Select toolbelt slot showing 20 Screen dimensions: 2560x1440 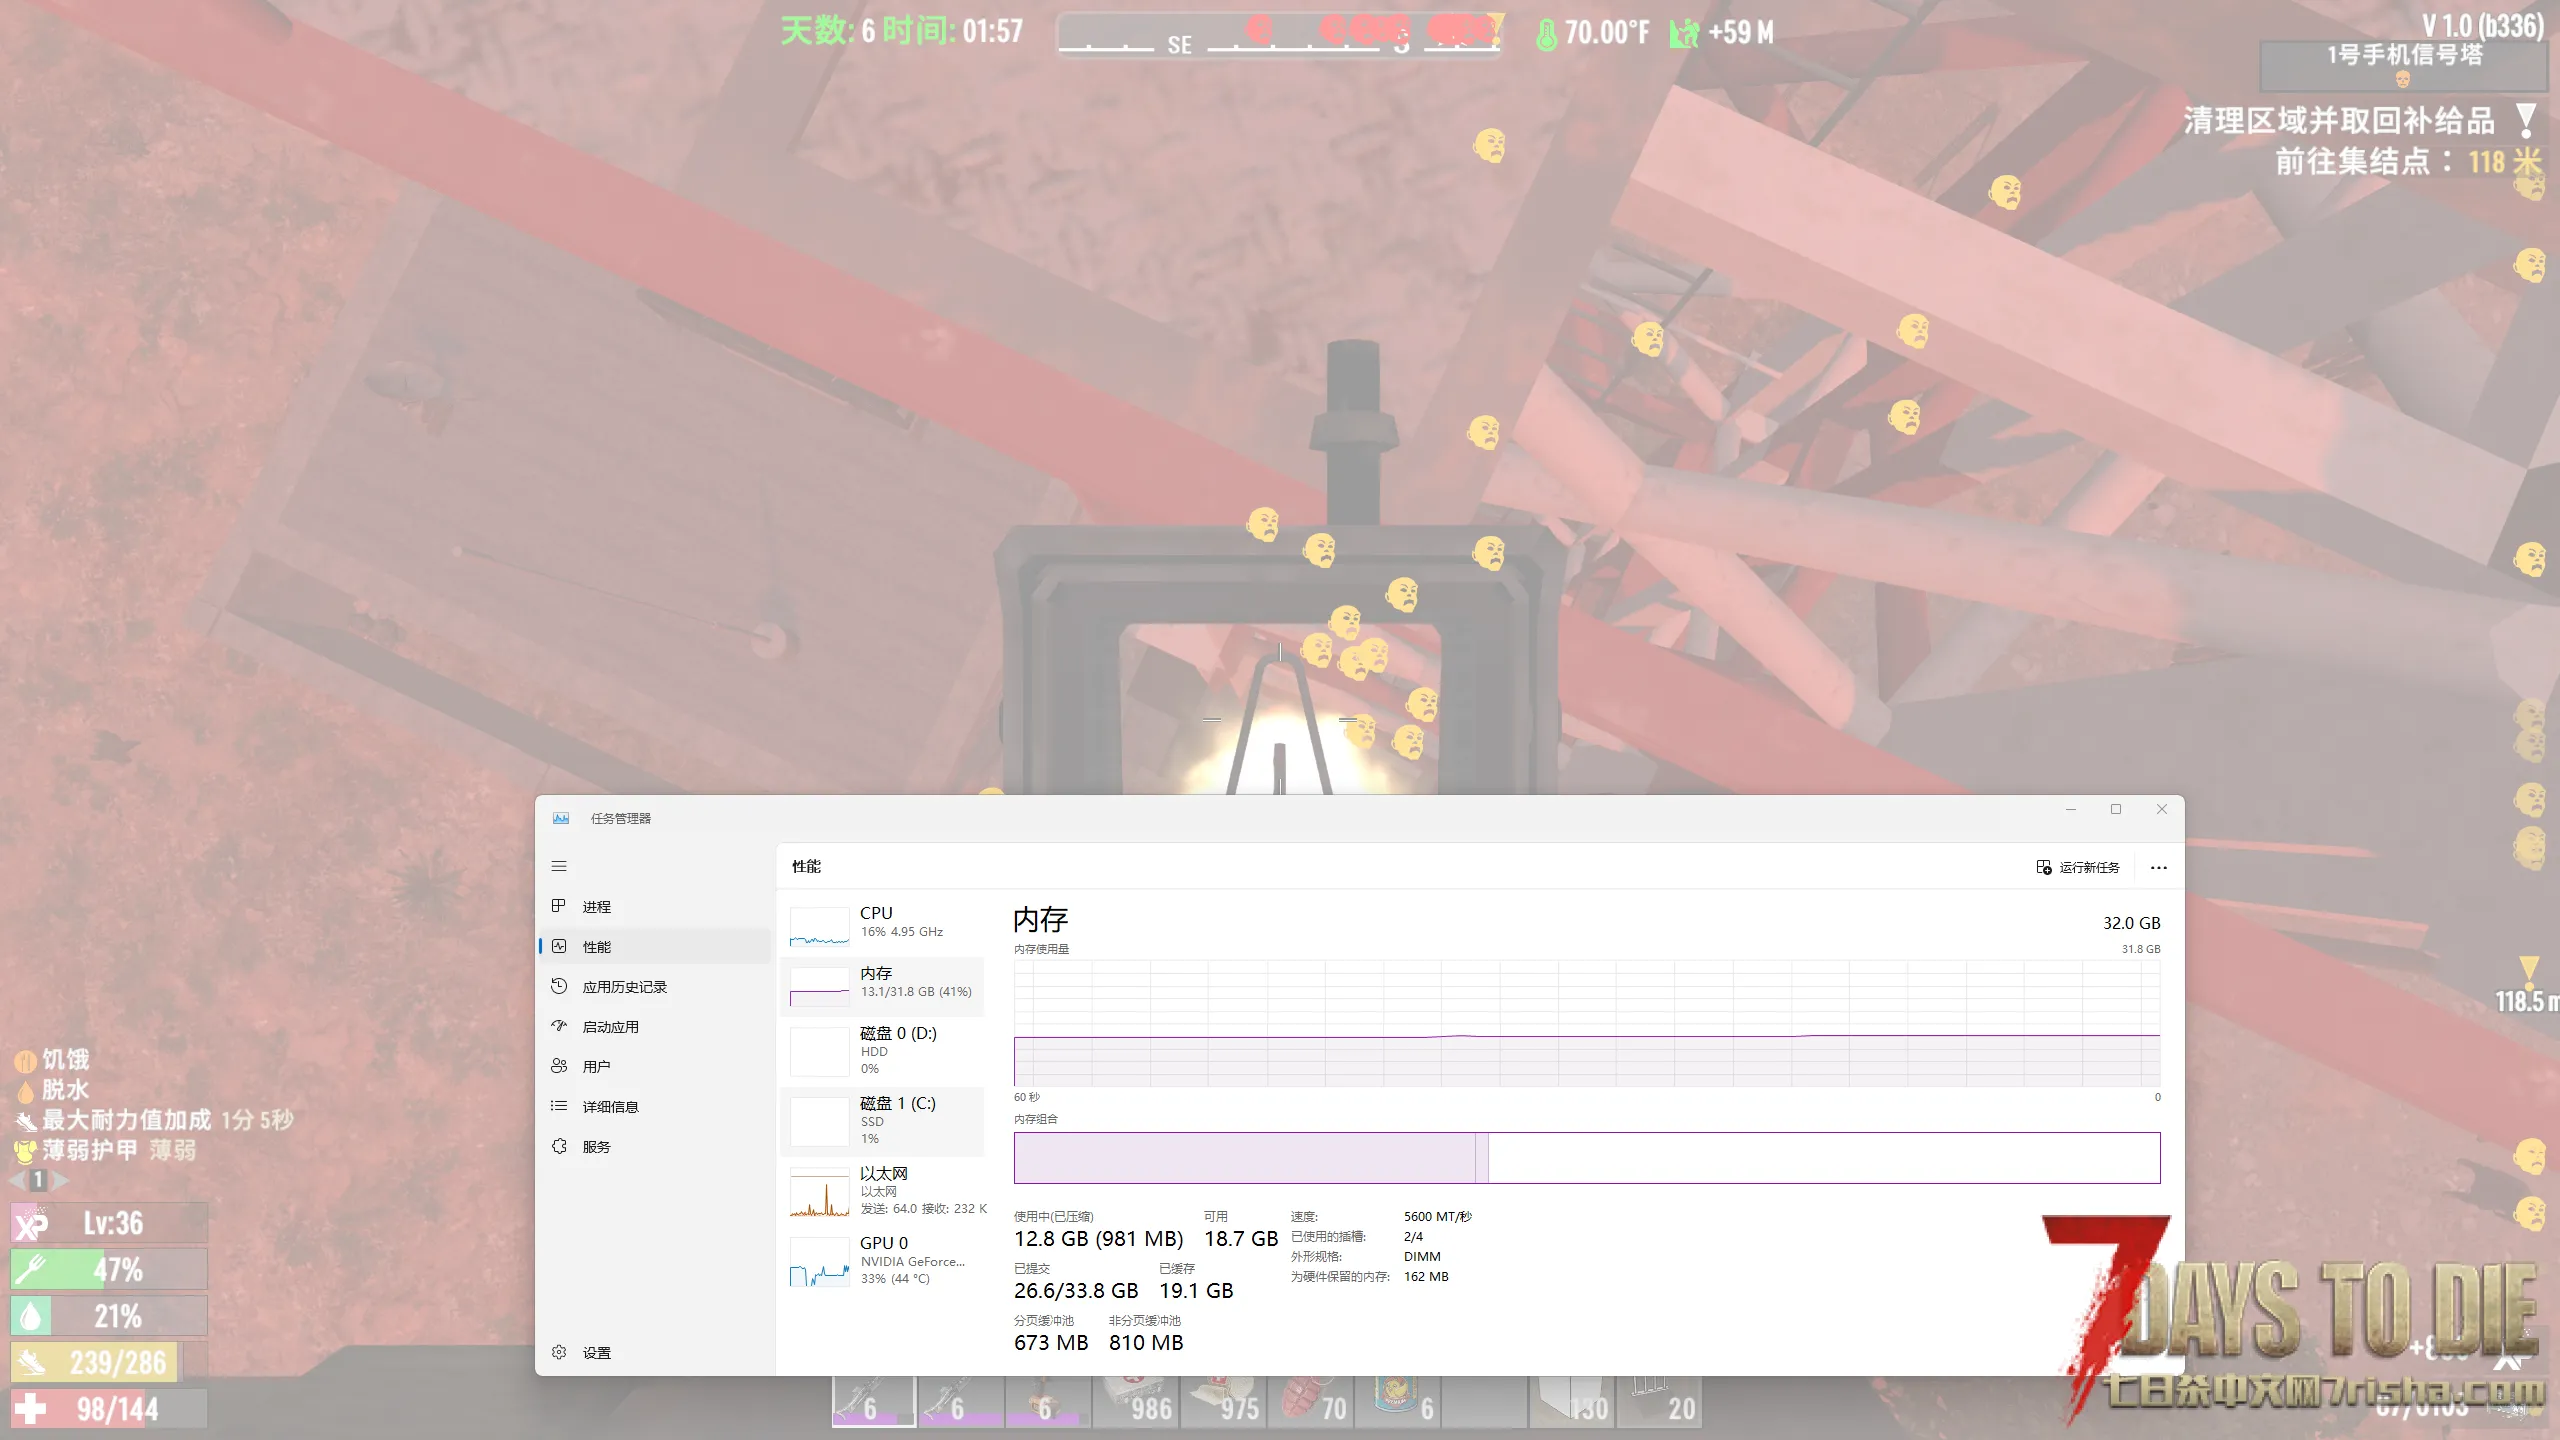(1659, 1400)
